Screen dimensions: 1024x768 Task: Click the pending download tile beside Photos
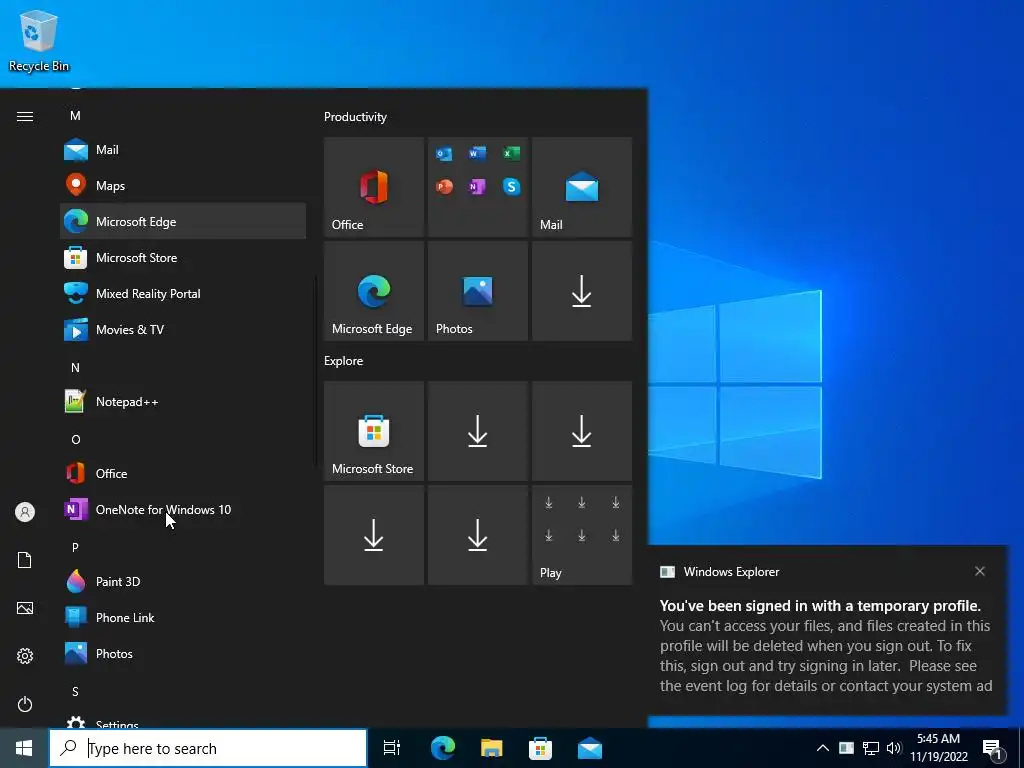tap(582, 291)
